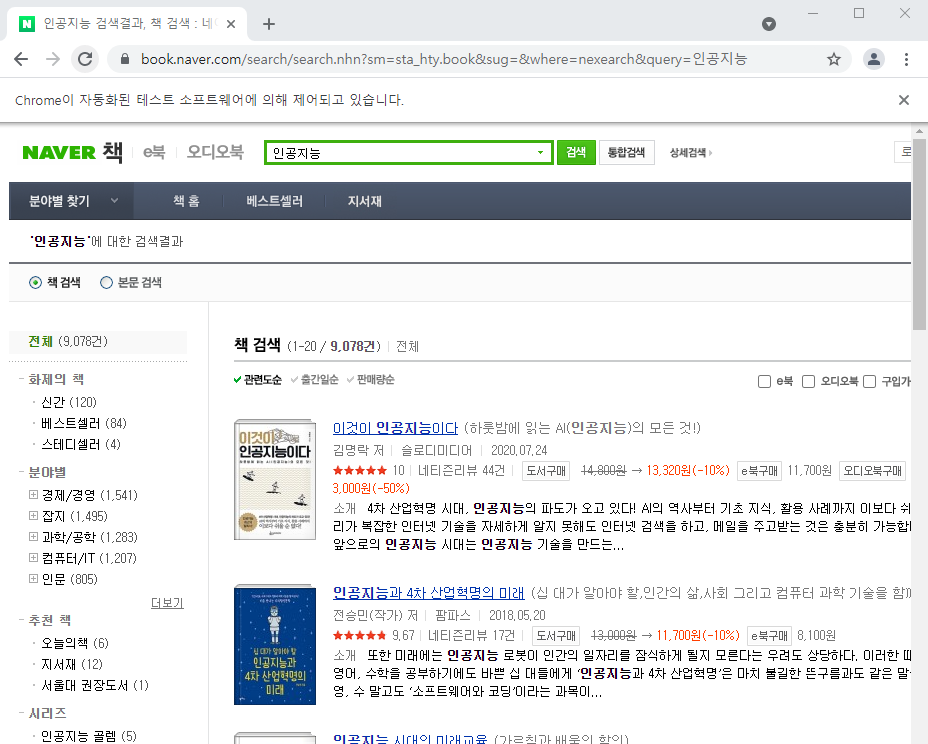Screen dimensions: 928x744
Task: Switch to the e북 section
Action: (154, 152)
